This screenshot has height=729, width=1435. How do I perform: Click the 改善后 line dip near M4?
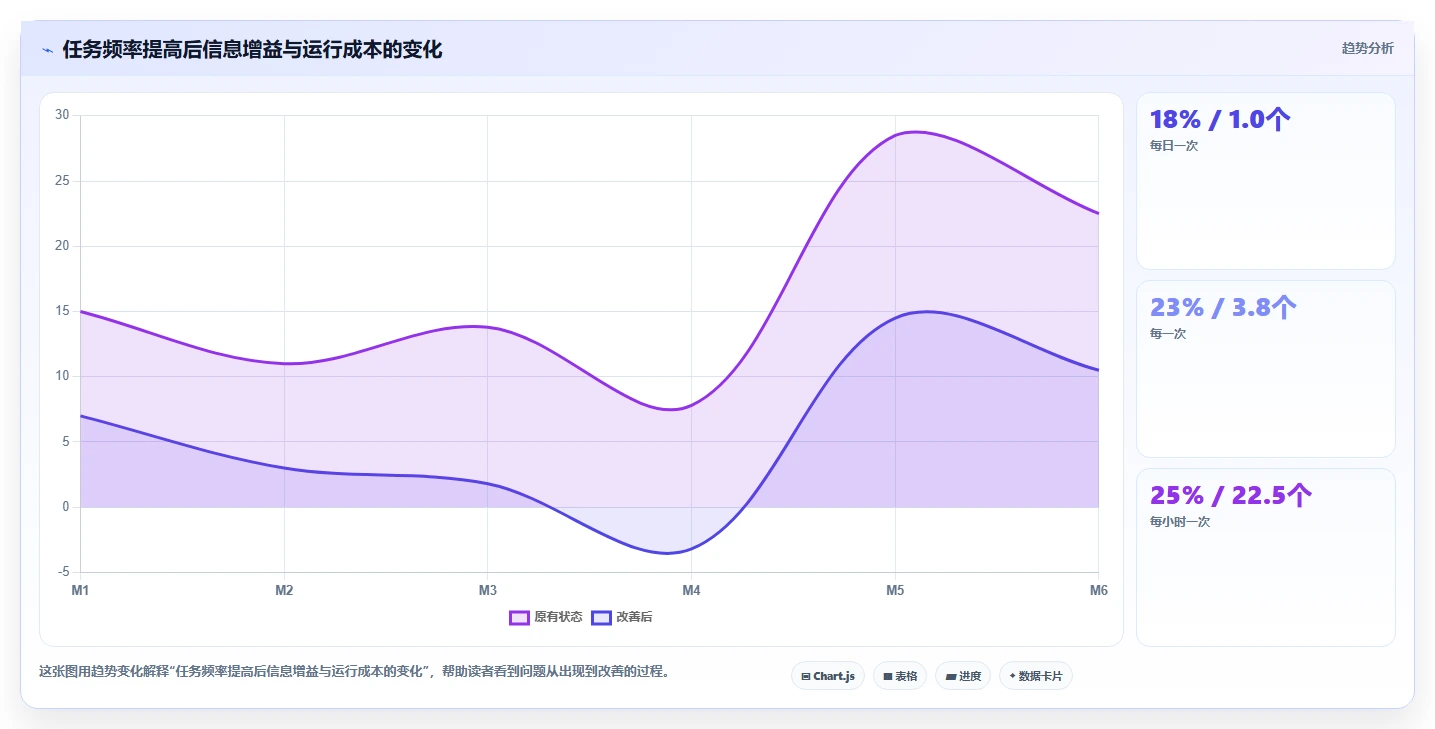point(667,553)
